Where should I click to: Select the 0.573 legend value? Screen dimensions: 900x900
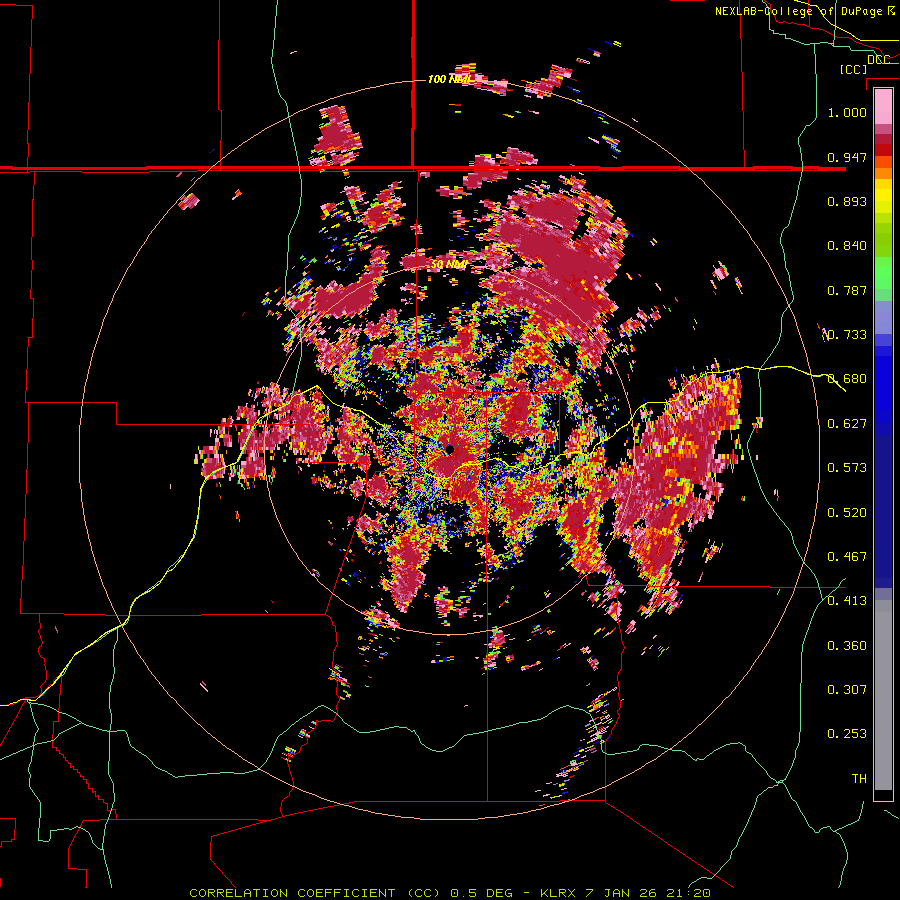(847, 468)
